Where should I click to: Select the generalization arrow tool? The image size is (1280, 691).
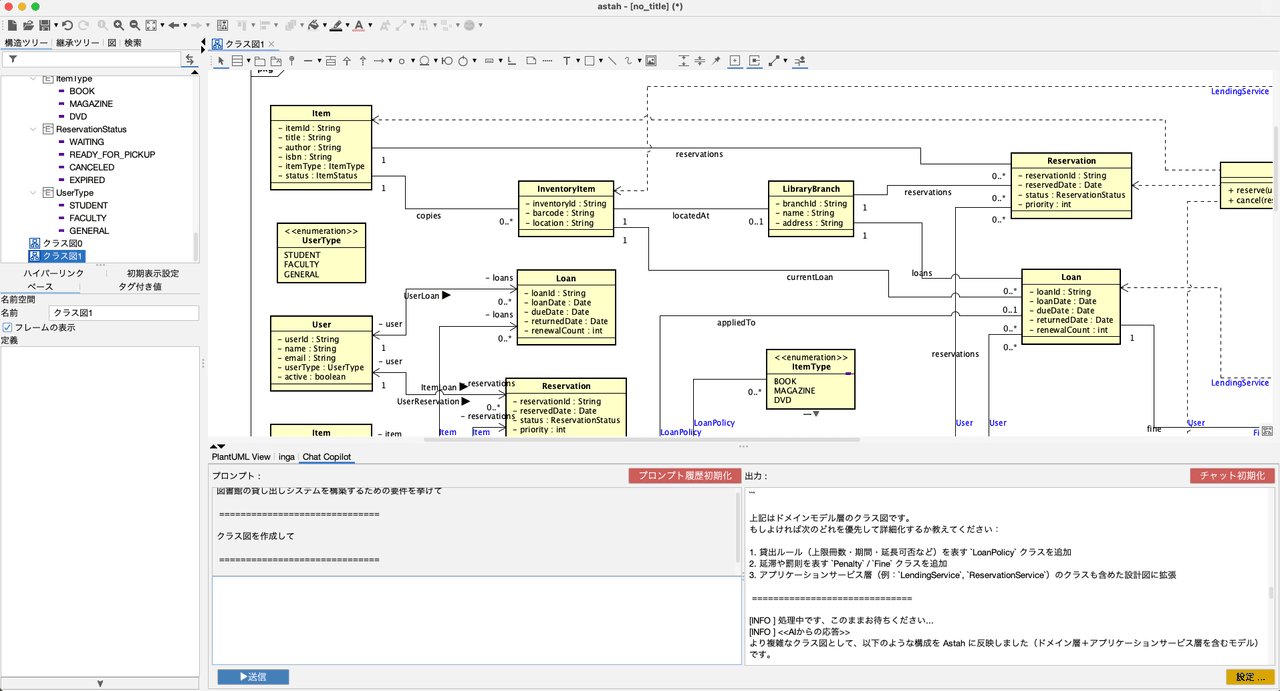(x=346, y=61)
